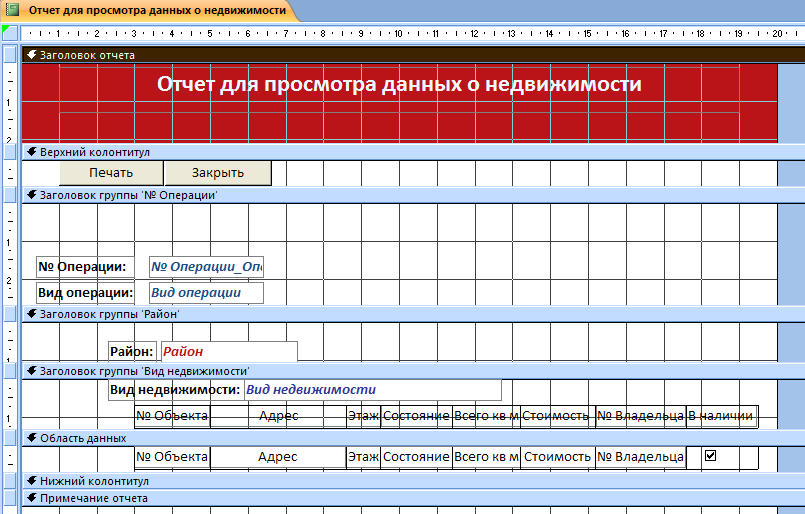Click the Вид операции bound field
Screen dimensions: 805x514
206,293
